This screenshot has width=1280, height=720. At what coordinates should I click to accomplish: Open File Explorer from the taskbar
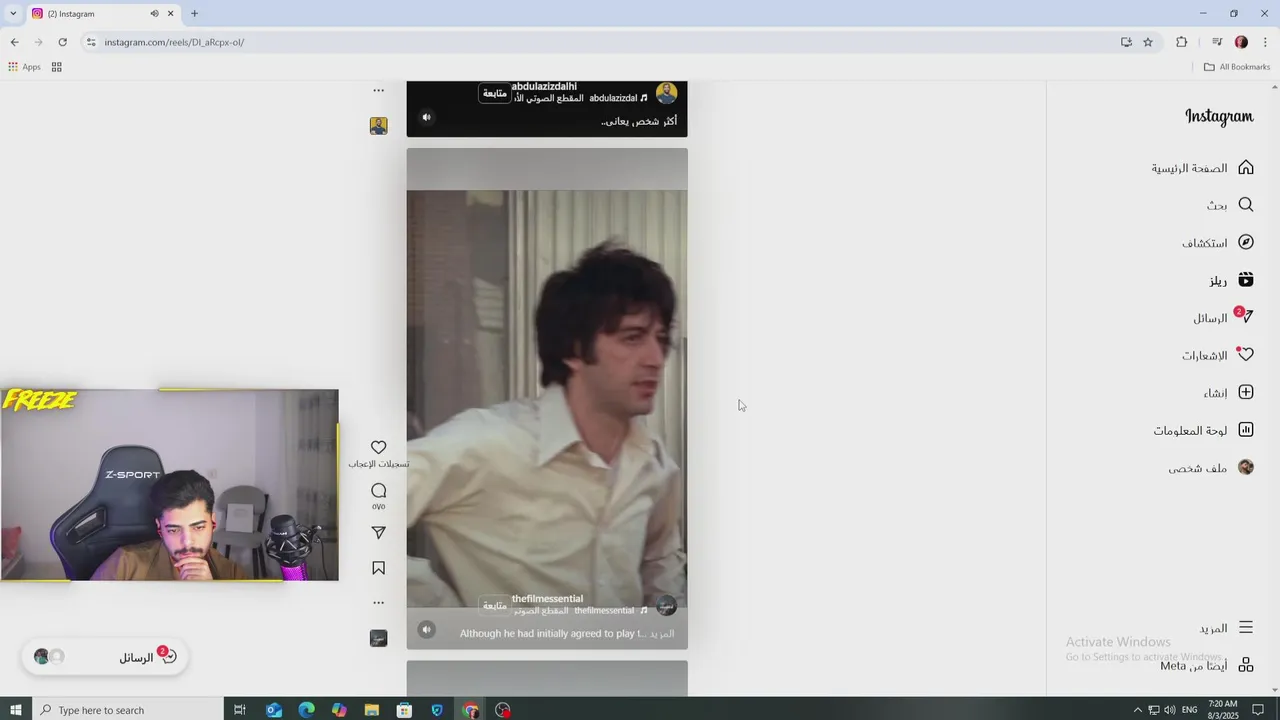point(372,710)
